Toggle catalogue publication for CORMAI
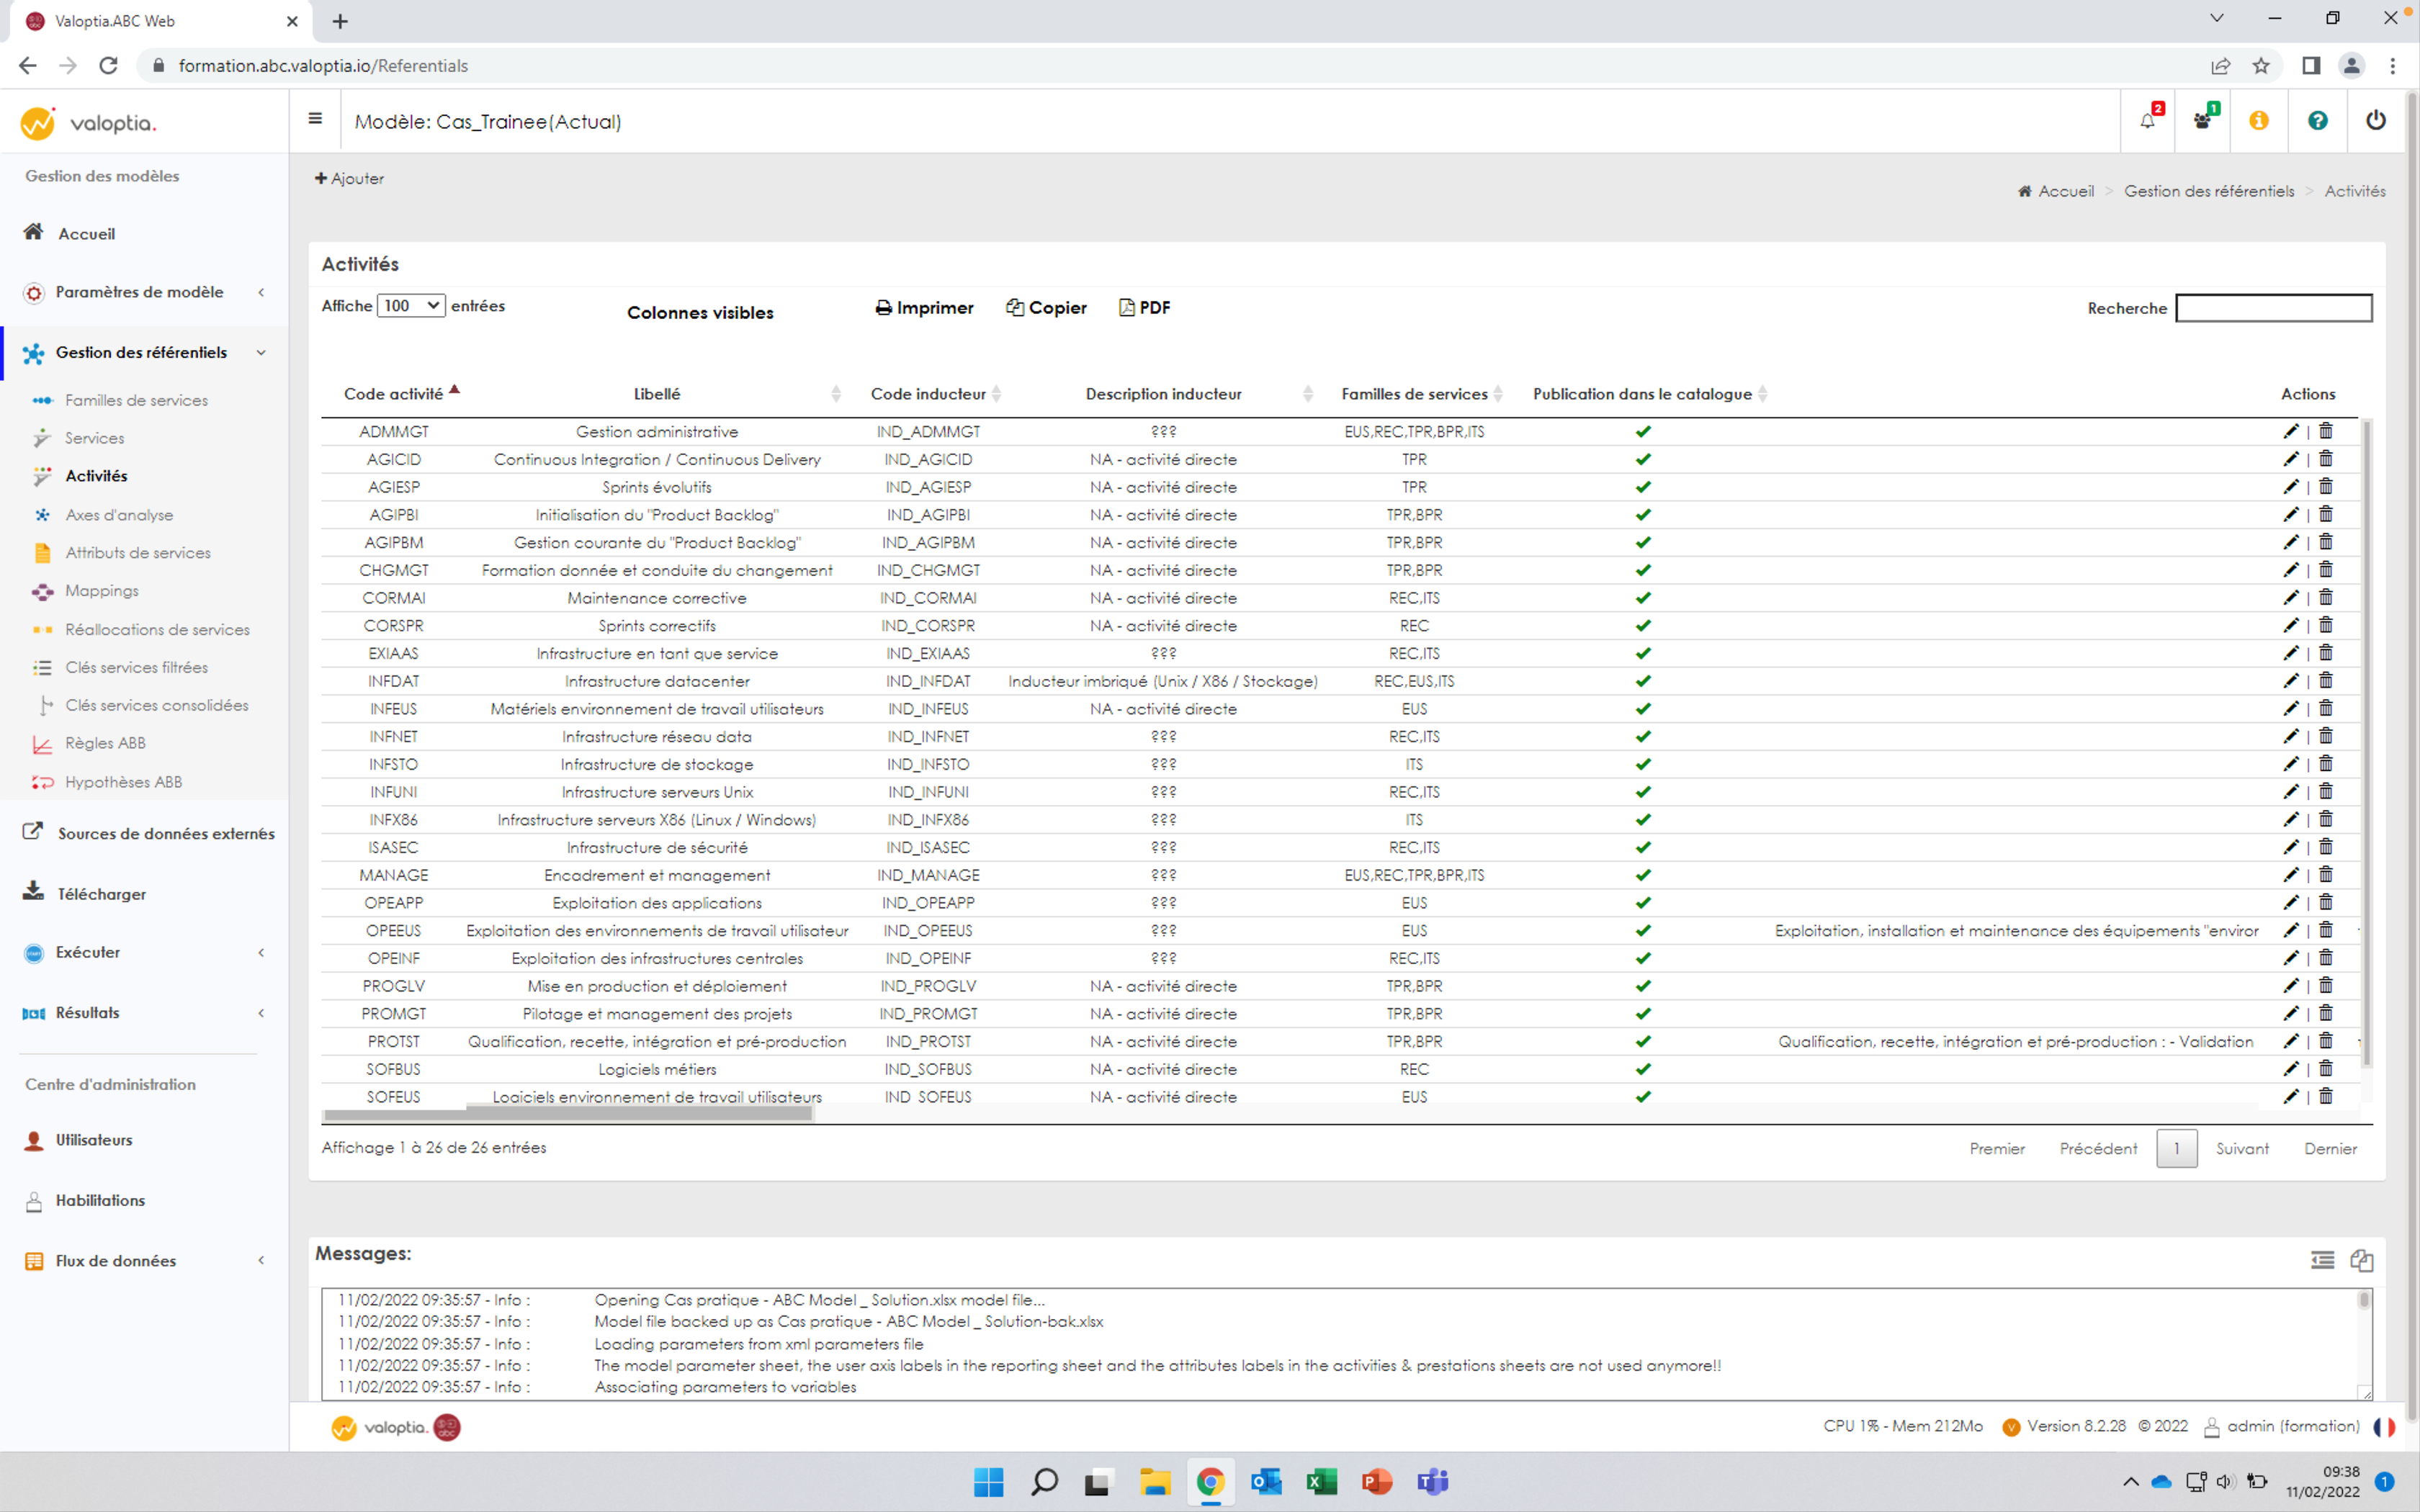The height and width of the screenshot is (1512, 2420). pyautogui.click(x=1642, y=598)
